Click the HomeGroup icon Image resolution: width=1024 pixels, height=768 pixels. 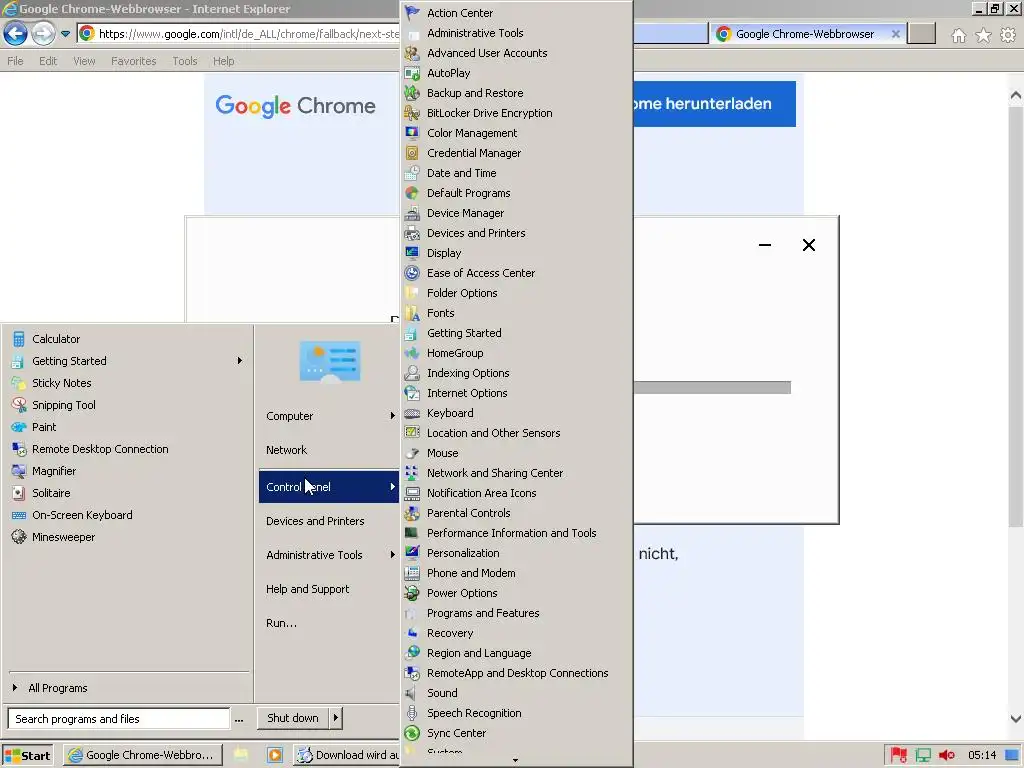click(x=412, y=353)
